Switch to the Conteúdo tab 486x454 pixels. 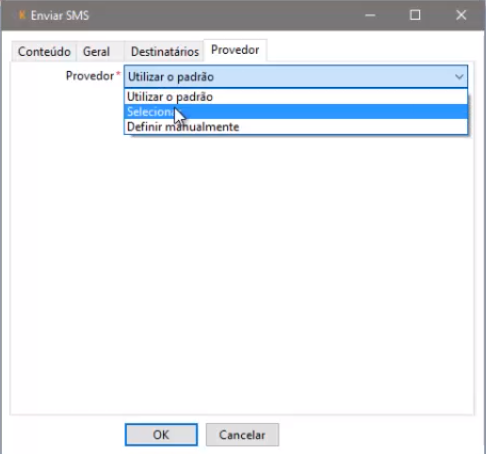[x=44, y=52]
